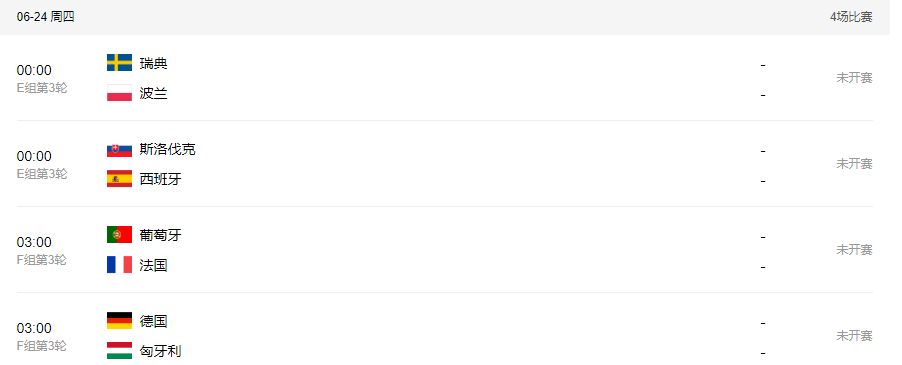Click the 德国 team name
The height and width of the screenshot is (365, 902).
pos(154,321)
